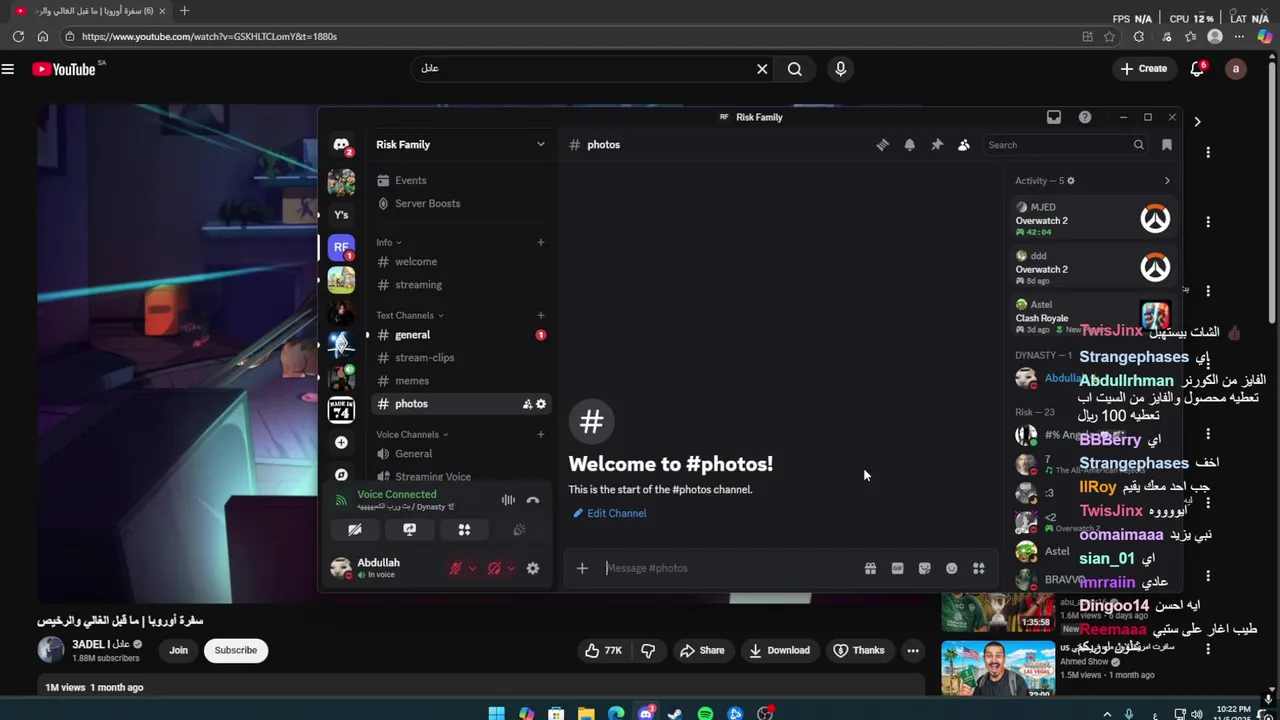
Task: Collapse the Voice Channels category
Action: point(412,435)
